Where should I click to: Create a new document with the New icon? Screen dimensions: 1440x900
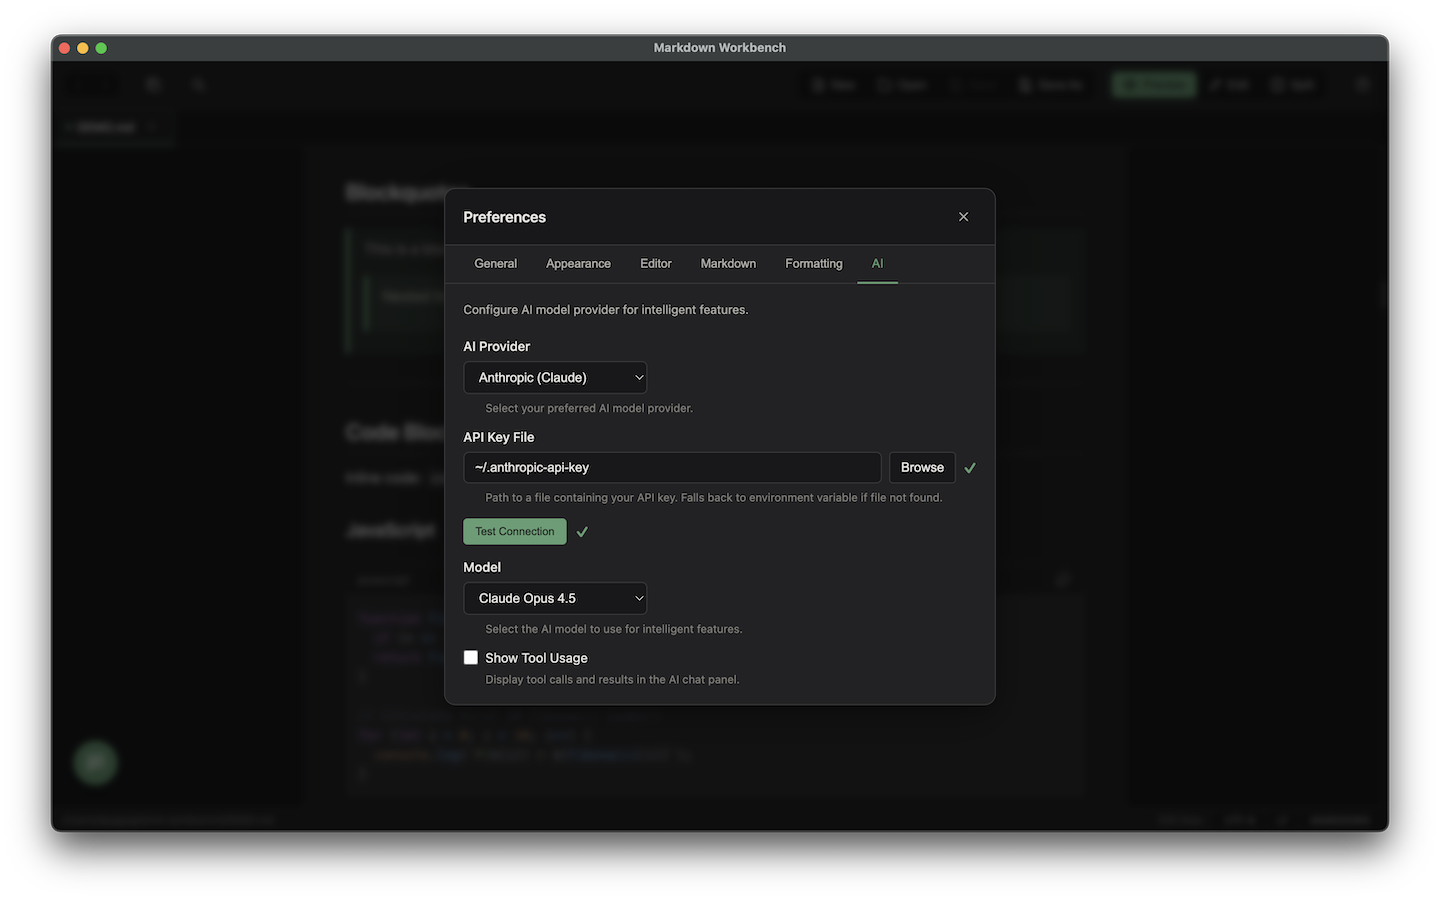point(833,84)
